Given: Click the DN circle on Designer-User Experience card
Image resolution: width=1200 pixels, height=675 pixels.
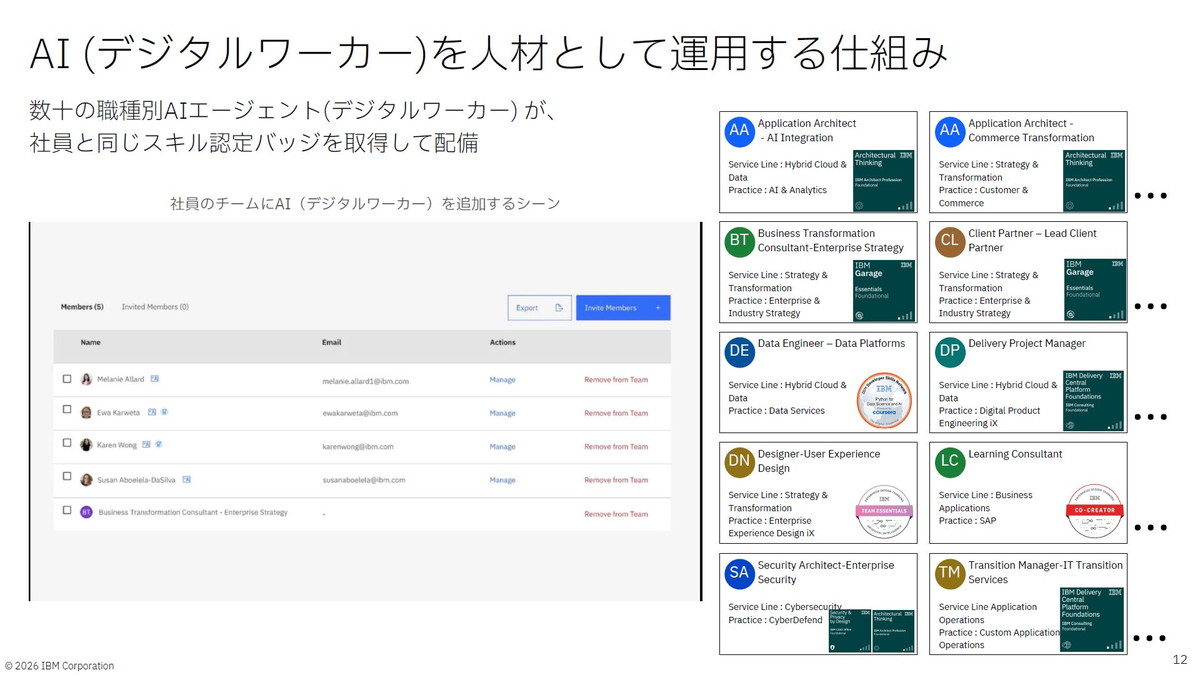Looking at the screenshot, I should click(x=739, y=462).
